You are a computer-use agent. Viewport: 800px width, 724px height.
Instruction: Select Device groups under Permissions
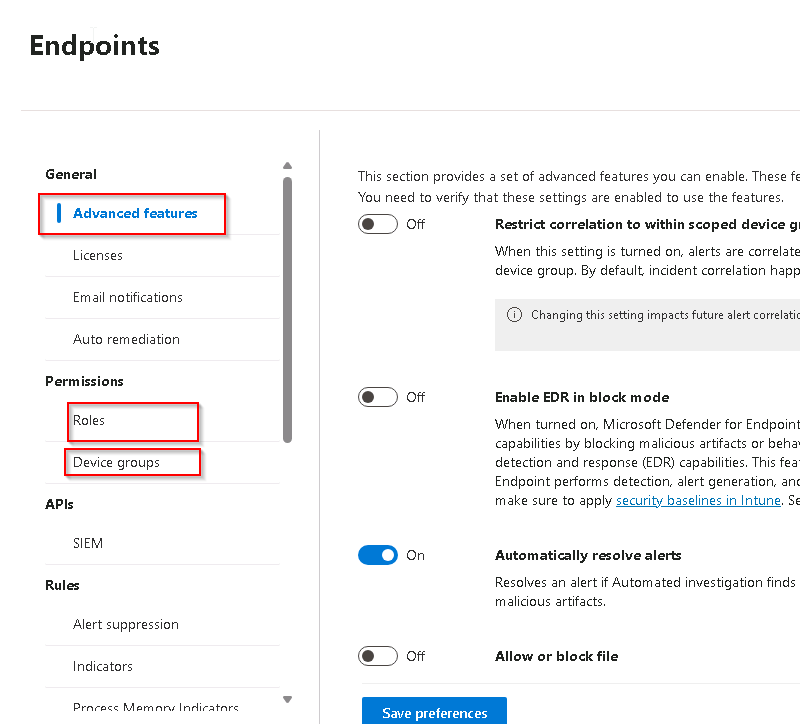116,462
